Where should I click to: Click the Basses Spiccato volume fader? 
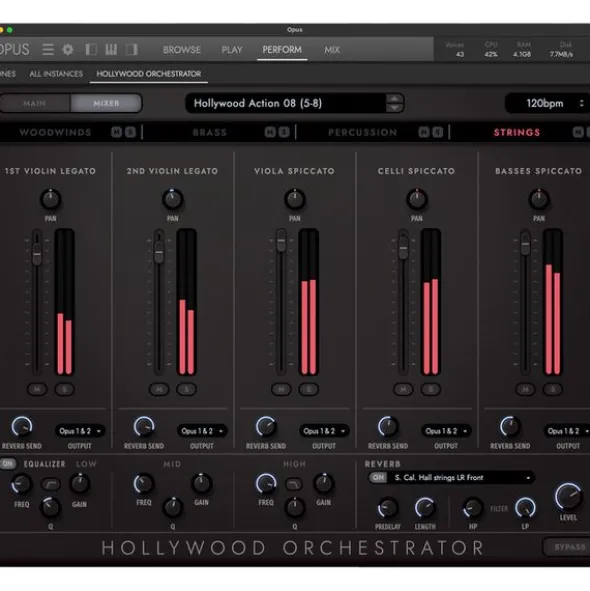click(525, 244)
